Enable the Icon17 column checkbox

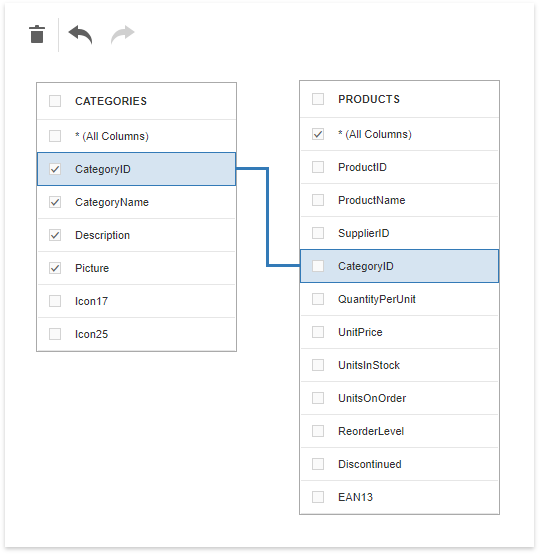click(55, 301)
